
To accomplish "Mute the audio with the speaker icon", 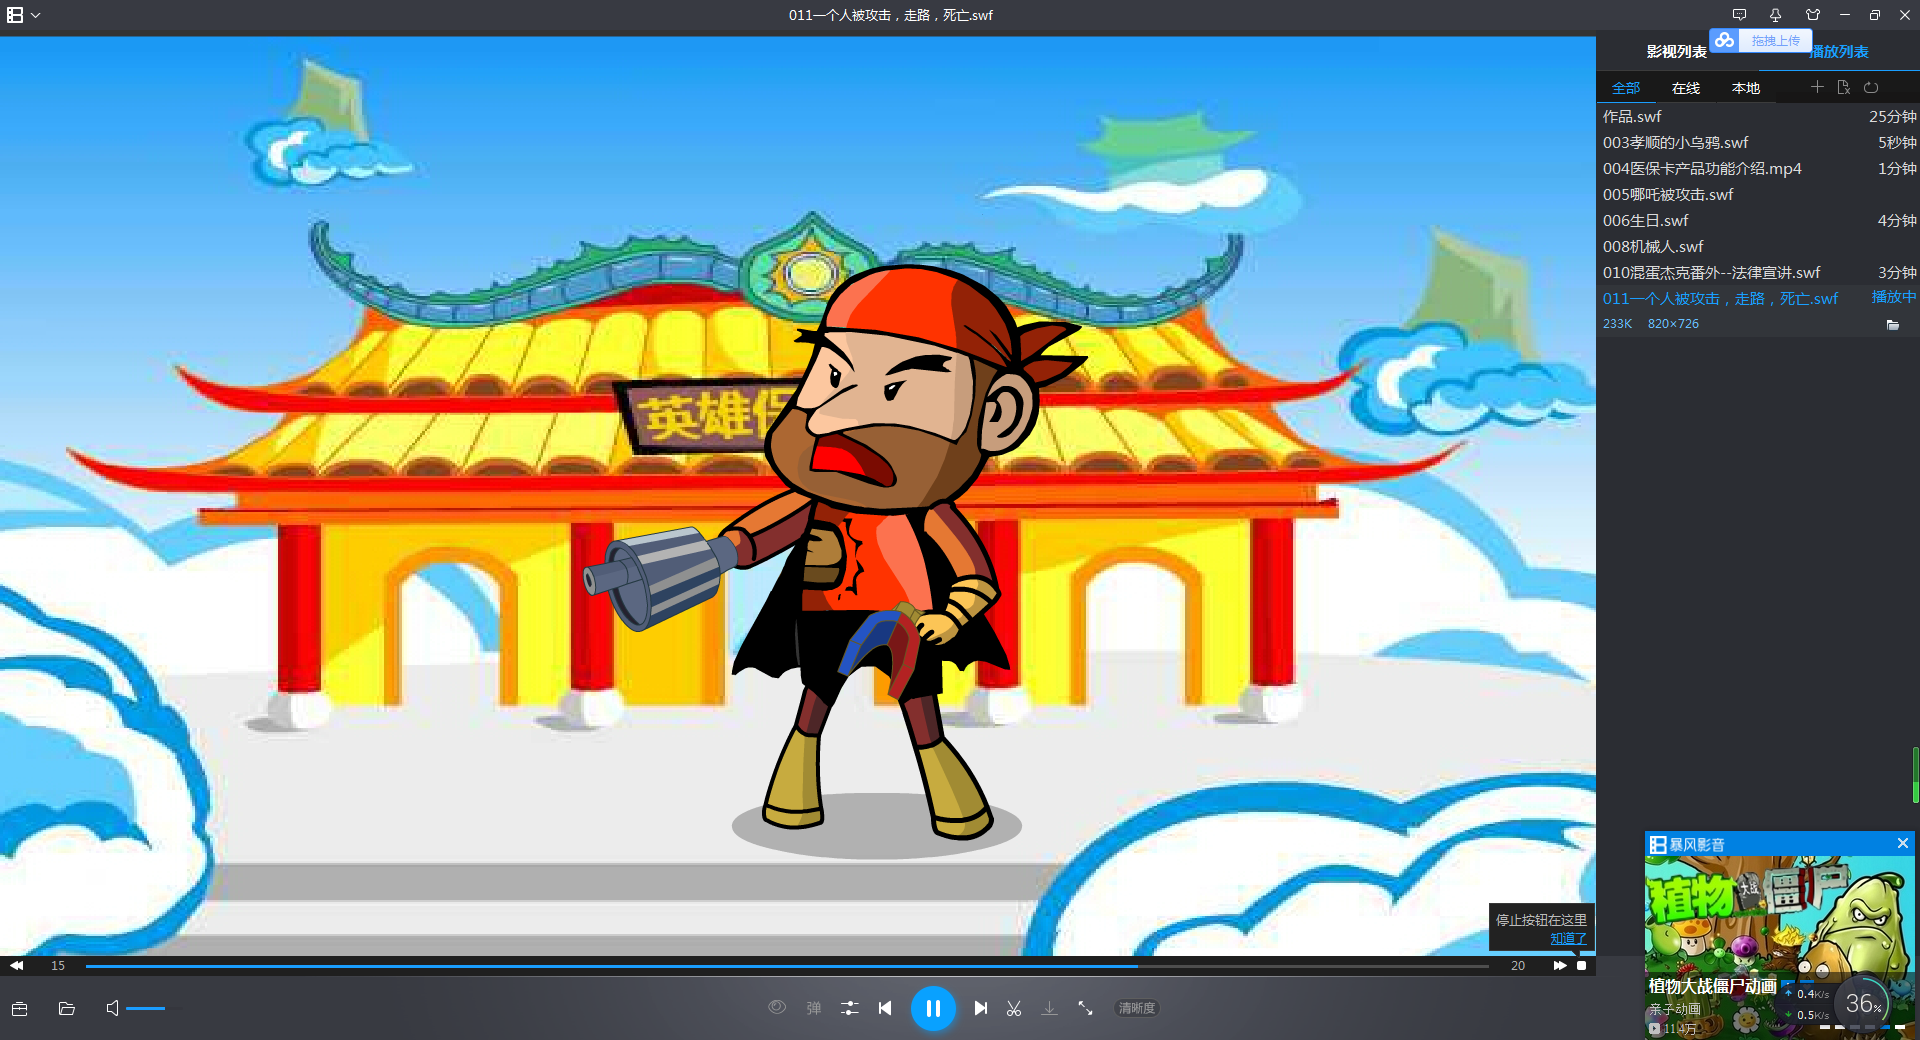I will (112, 1008).
